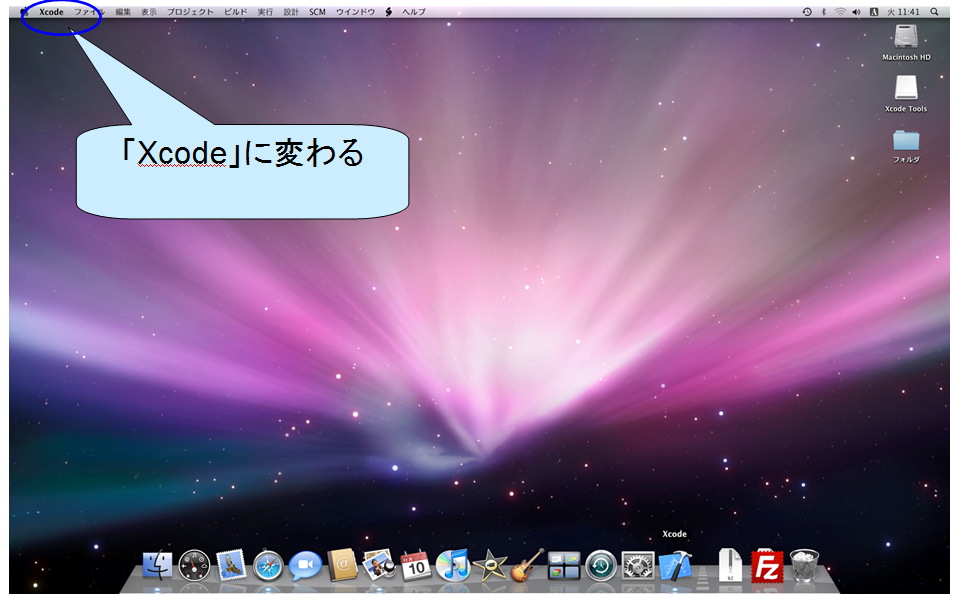956x602 pixels.
Task: Open the scripts menu icon
Action: (388, 12)
